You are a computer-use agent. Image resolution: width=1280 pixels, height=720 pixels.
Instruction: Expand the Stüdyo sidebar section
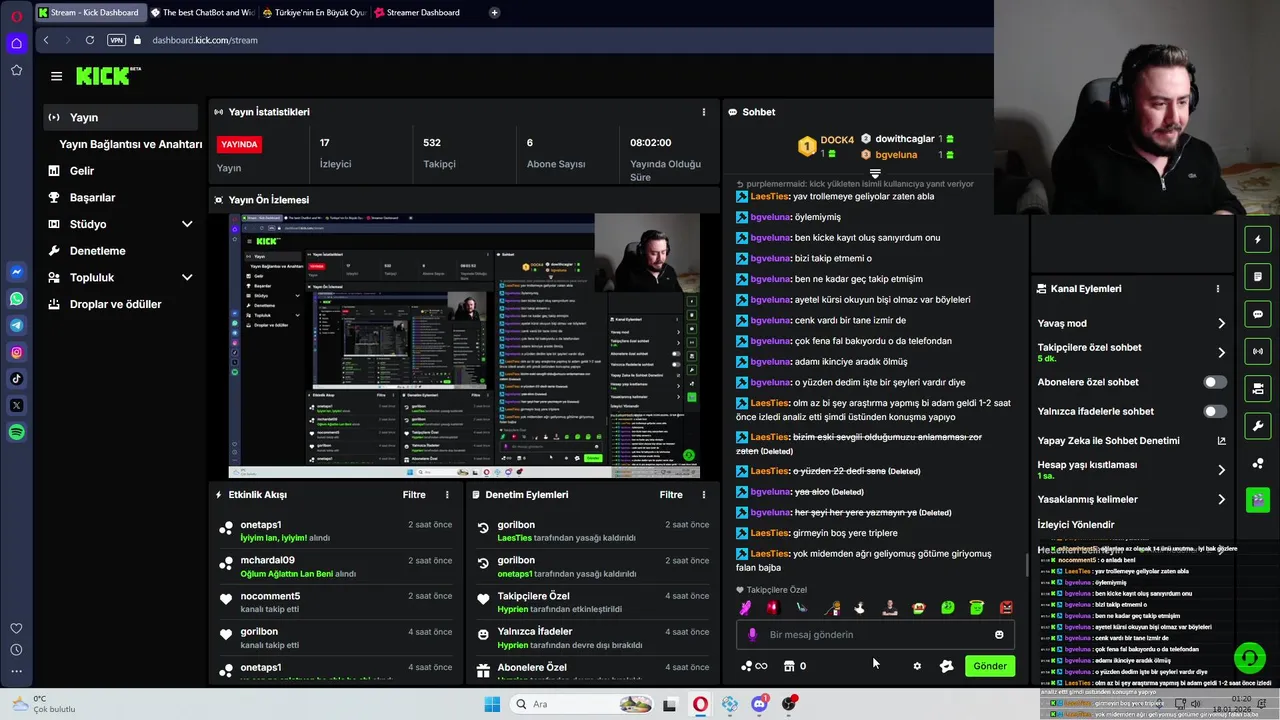click(187, 224)
